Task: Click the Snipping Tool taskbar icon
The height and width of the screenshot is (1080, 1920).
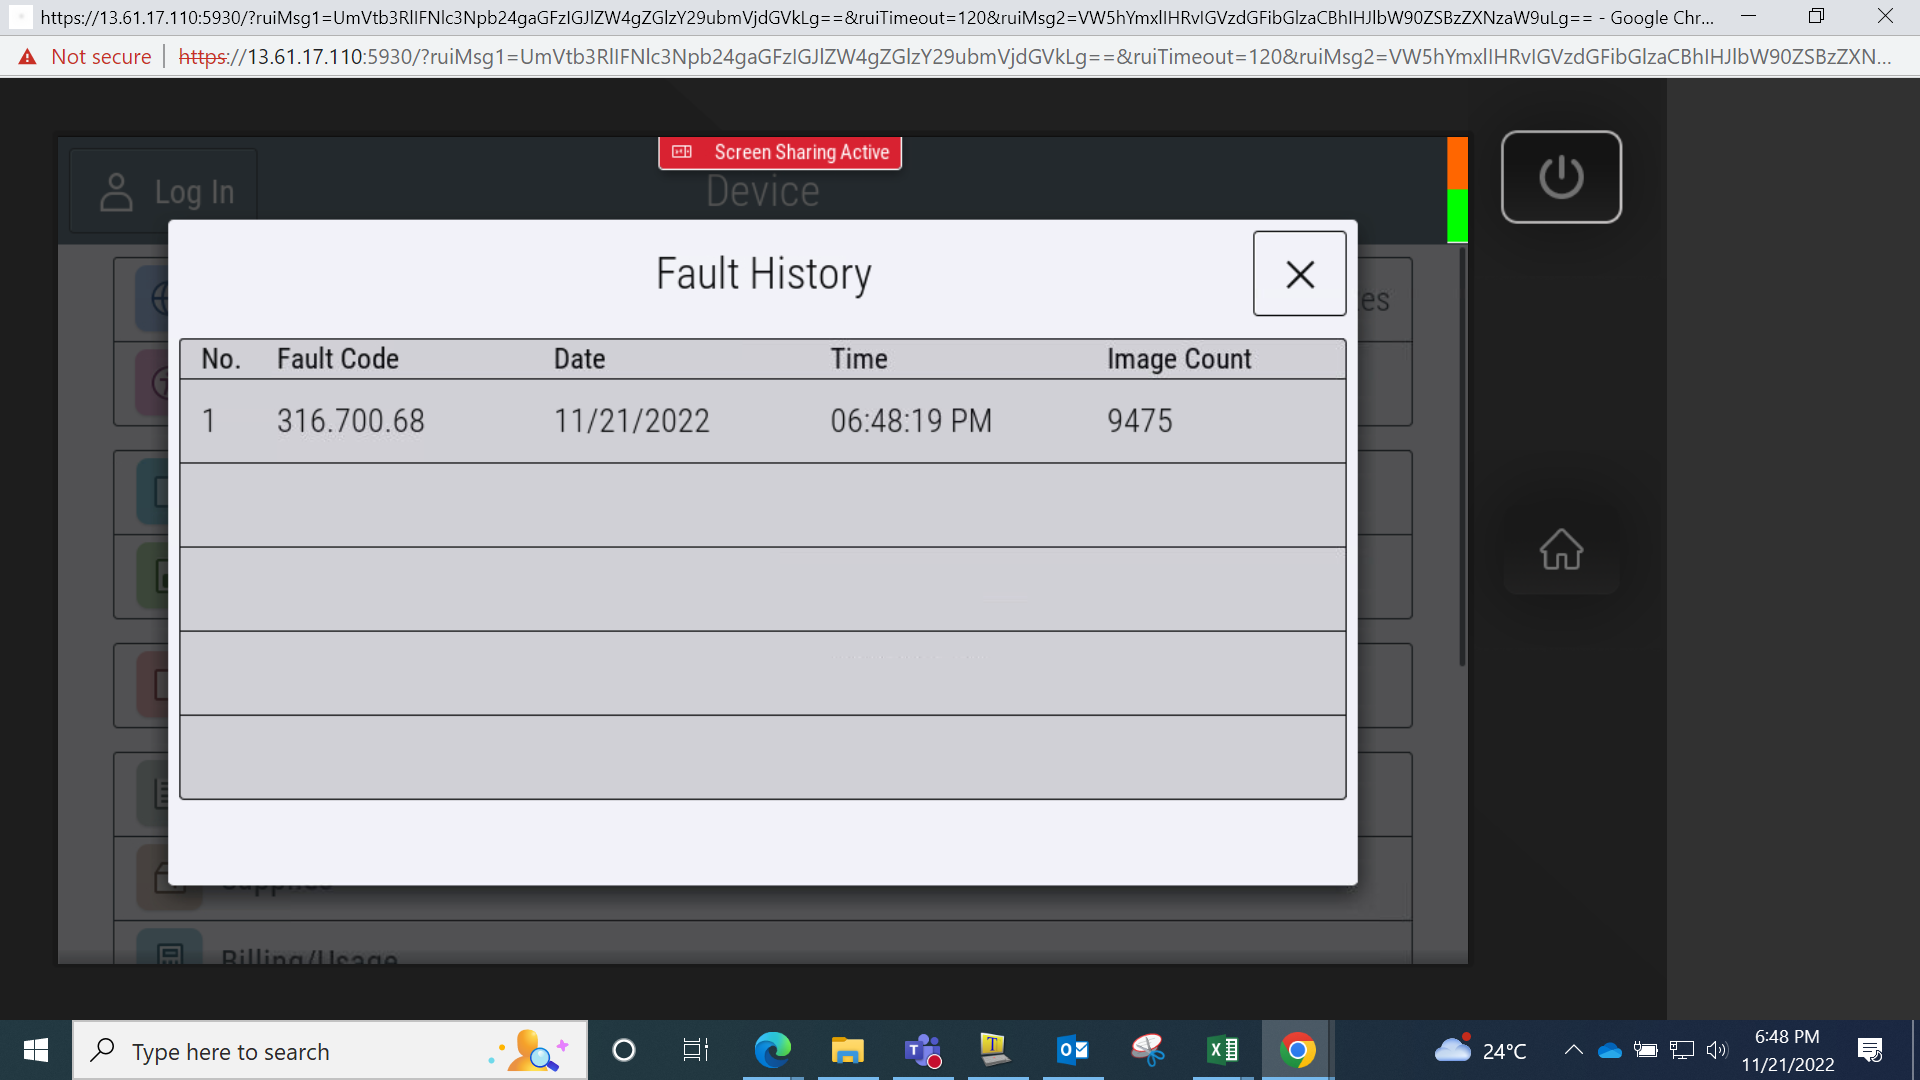Action: pos(1147,1050)
